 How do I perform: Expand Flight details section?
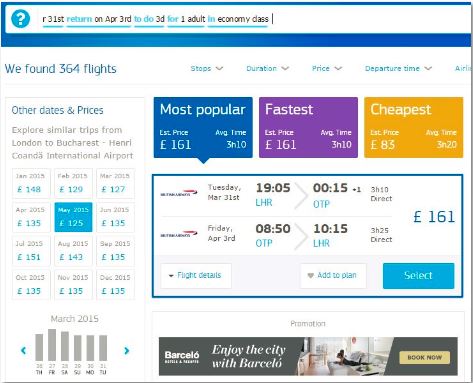[196, 275]
